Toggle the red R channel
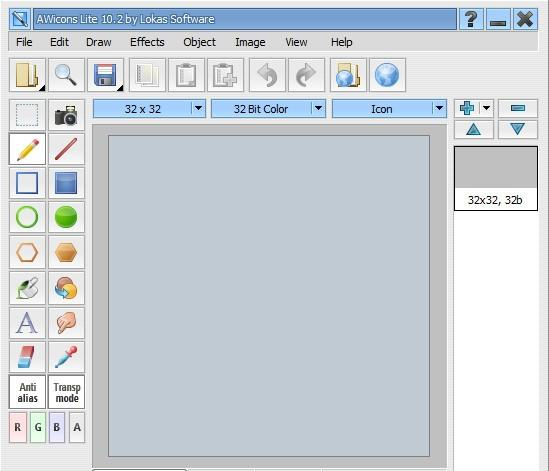Screen dimensions: 549x471 pos(18,427)
